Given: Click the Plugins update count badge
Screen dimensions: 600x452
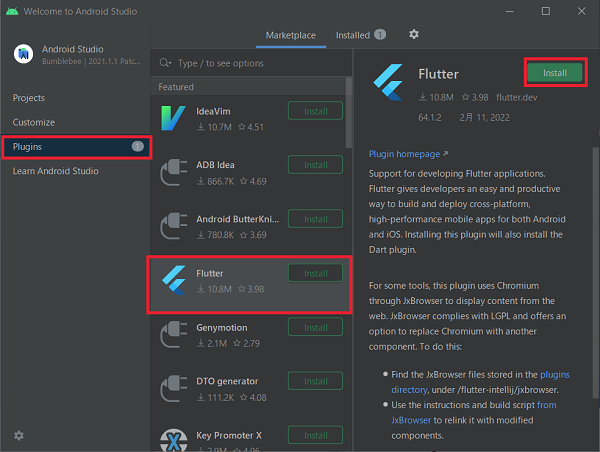Looking at the screenshot, I should click(137, 146).
